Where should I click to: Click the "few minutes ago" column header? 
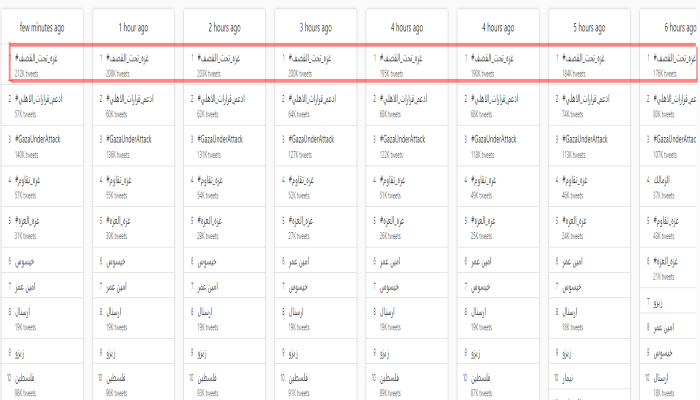pos(44,27)
